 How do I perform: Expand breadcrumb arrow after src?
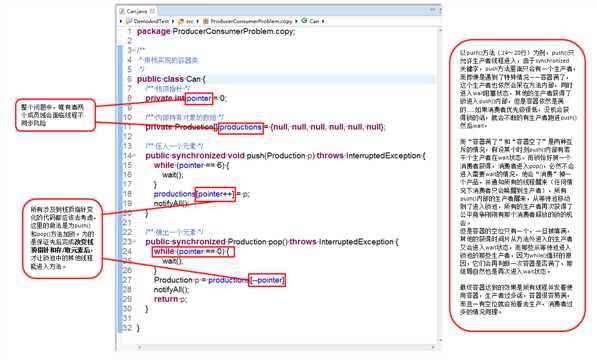click(198, 21)
